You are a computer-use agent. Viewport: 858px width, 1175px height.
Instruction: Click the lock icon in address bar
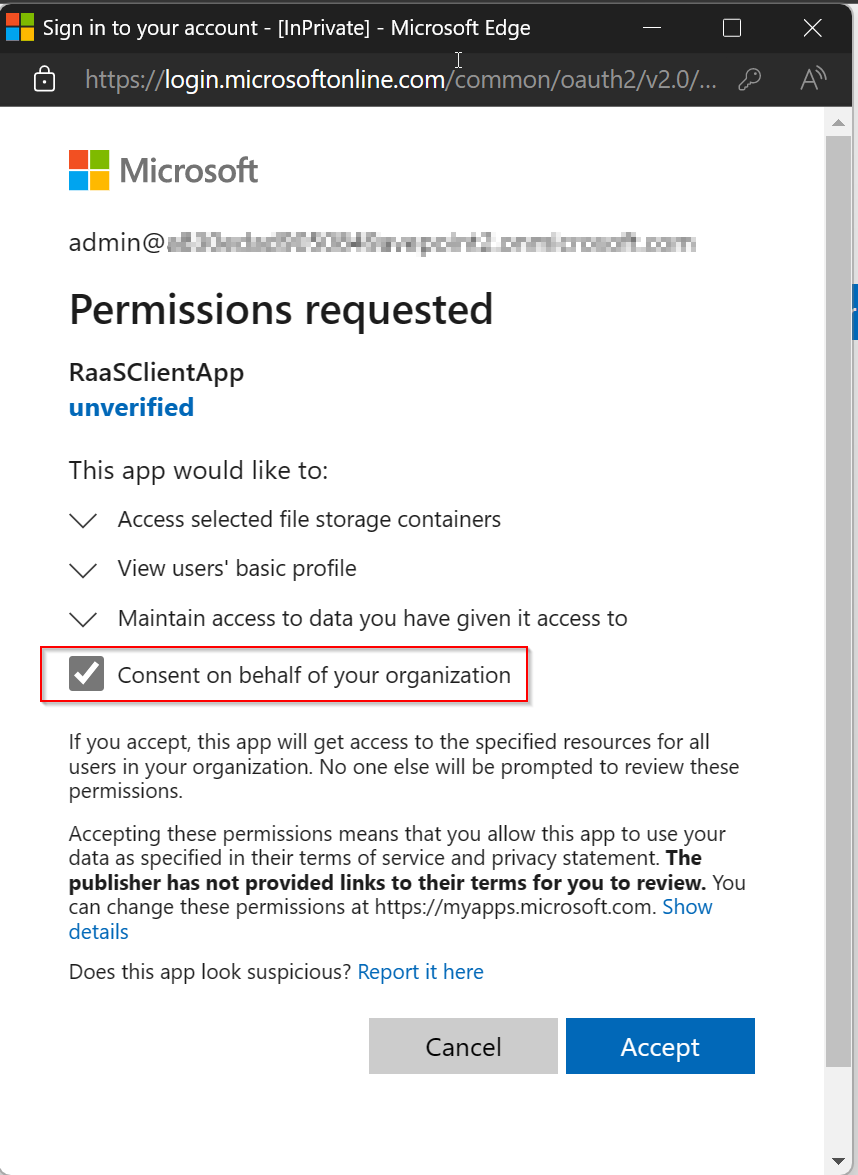(44, 80)
